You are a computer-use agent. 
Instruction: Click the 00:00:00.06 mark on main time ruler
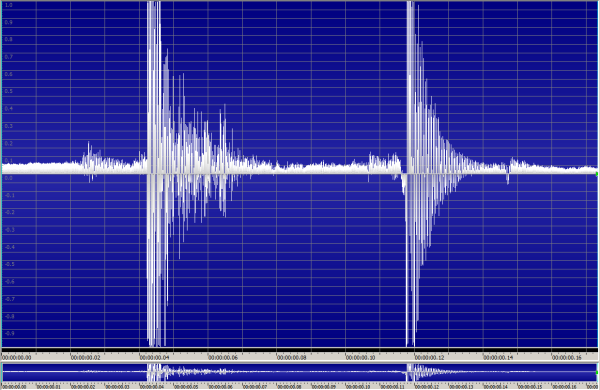[x=223, y=357]
